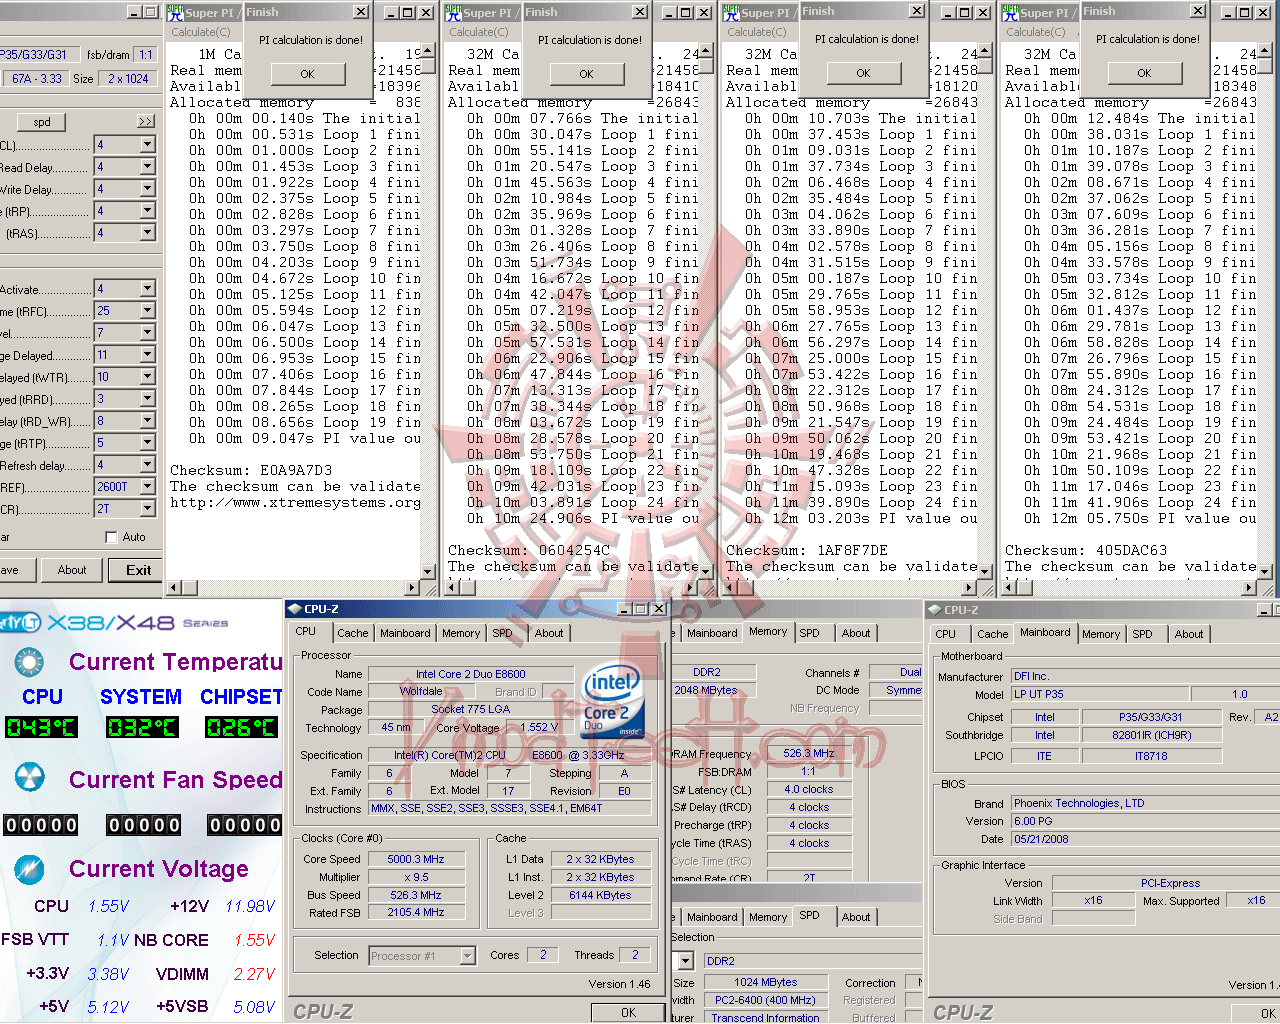The image size is (1280, 1024).
Task: Open SPD tab in CPU-Z Processor window
Action: click(502, 633)
